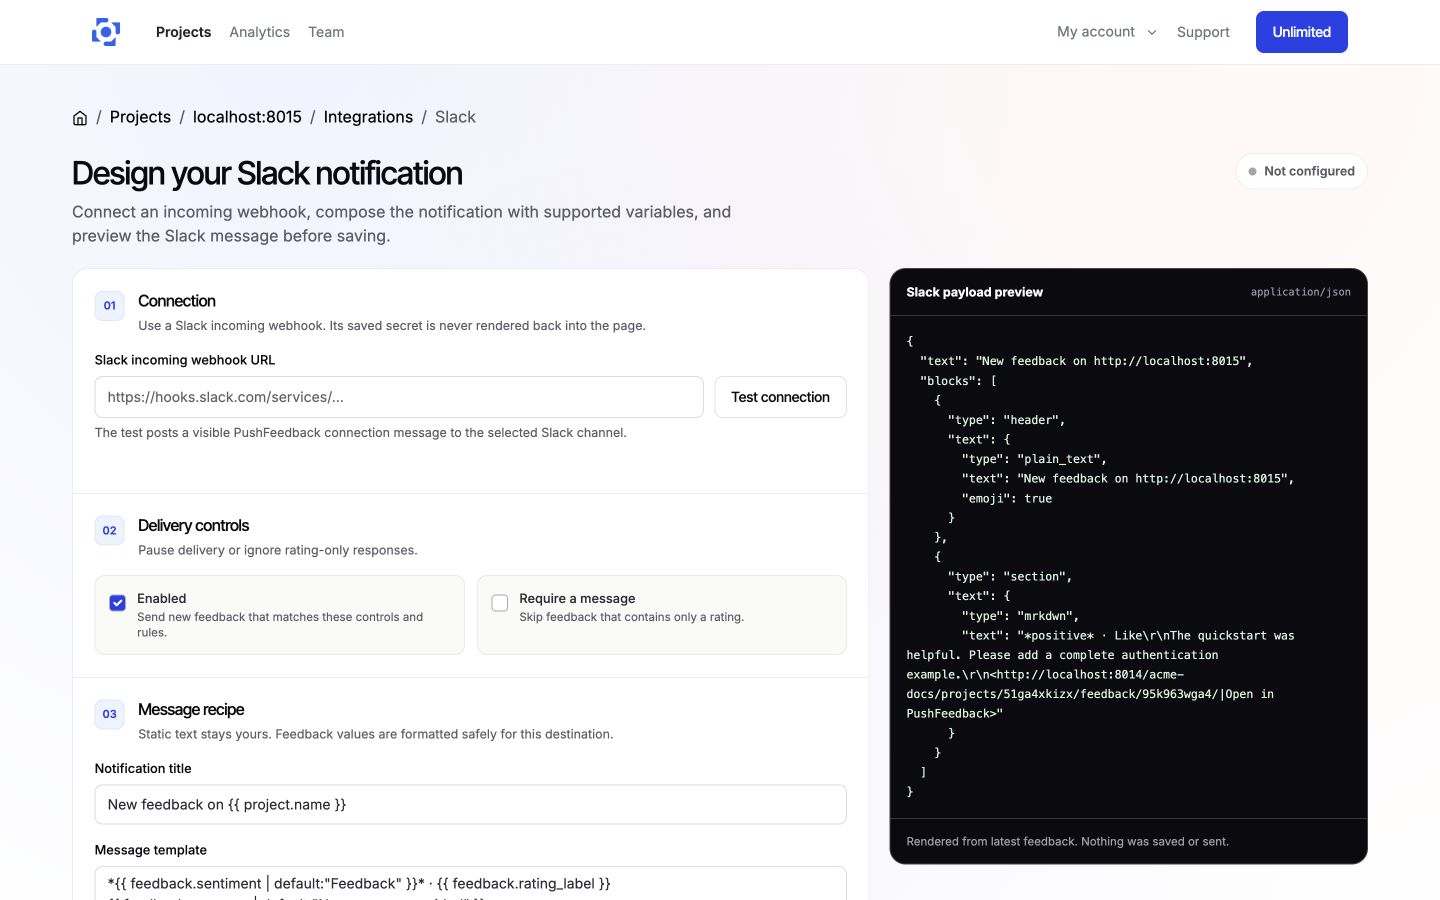This screenshot has height=900, width=1440.
Task: Click the Slack payload preview heading
Action: pos(974,292)
